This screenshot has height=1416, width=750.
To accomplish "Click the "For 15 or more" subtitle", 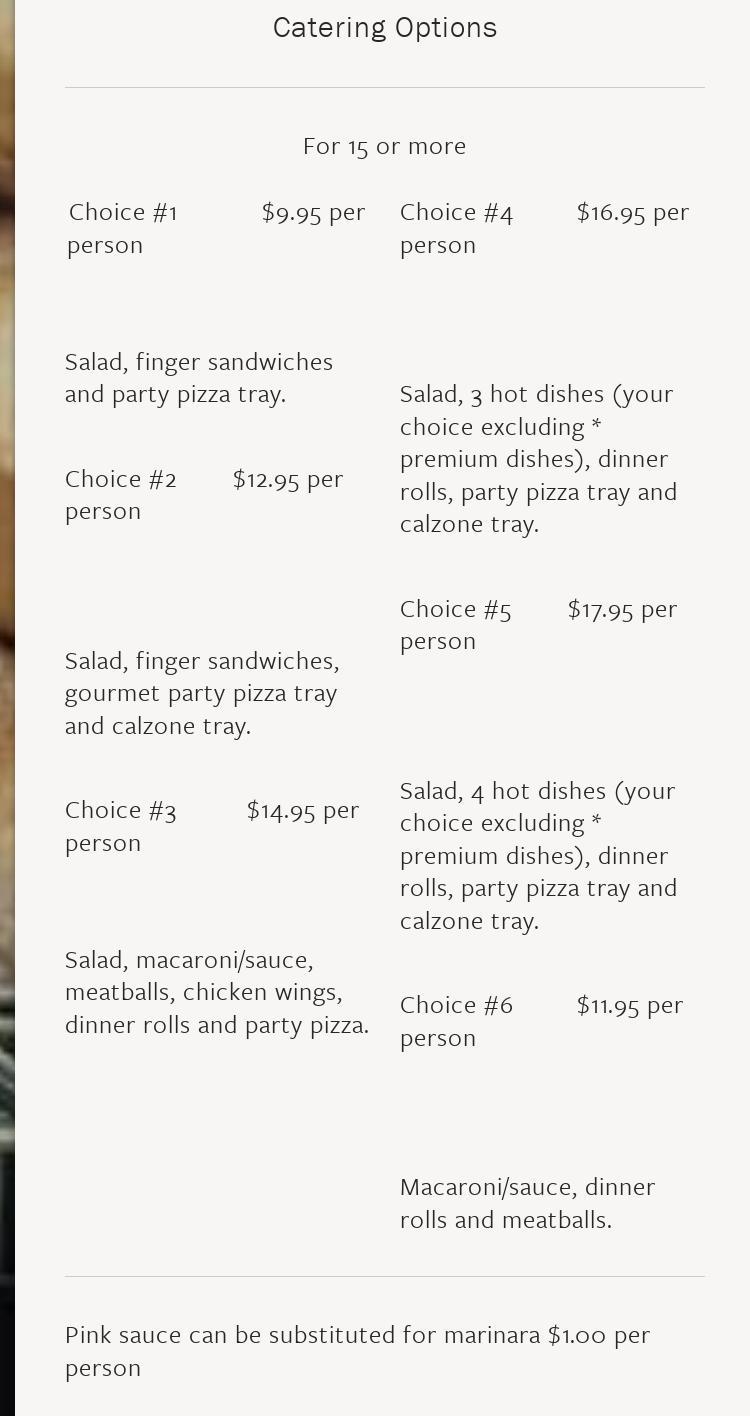I will coord(385,146).
